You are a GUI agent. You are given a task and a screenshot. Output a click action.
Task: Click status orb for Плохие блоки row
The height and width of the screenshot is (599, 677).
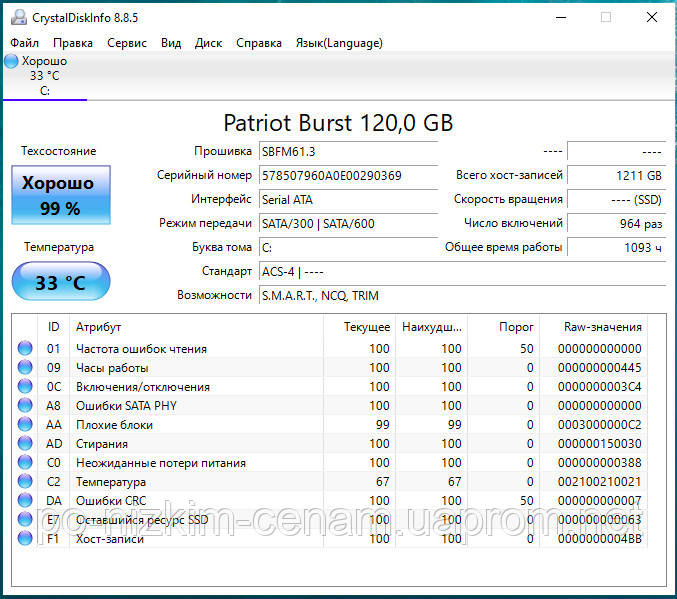tap(25, 425)
